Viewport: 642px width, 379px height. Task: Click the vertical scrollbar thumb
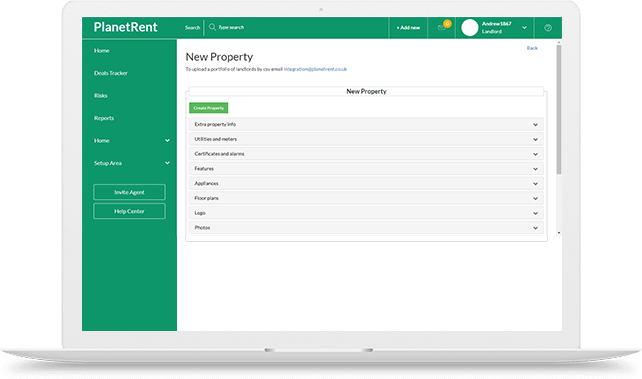[x=559, y=110]
